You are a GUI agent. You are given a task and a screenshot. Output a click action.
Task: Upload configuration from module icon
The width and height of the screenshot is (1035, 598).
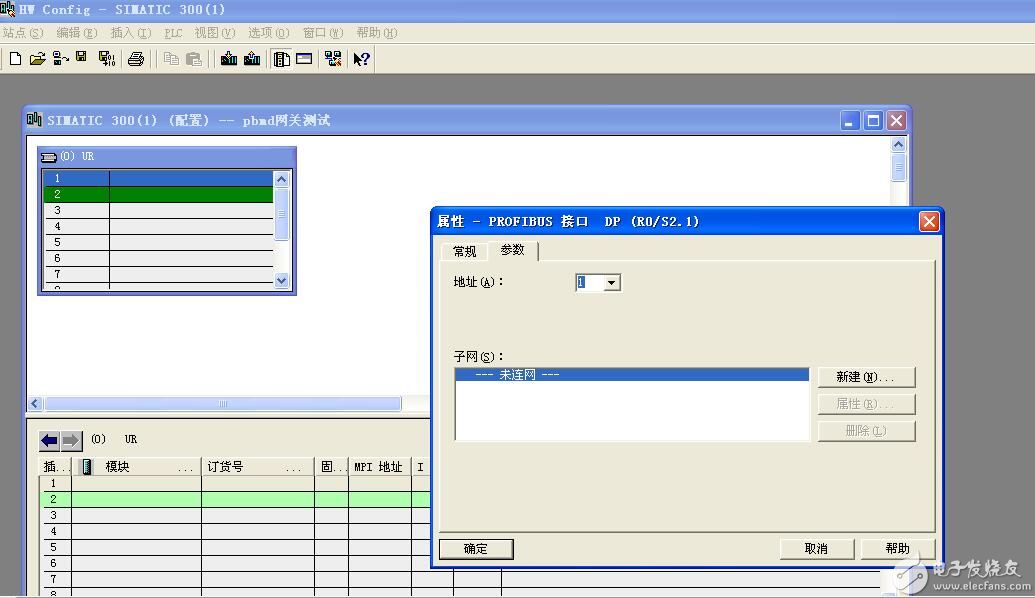click(x=251, y=59)
